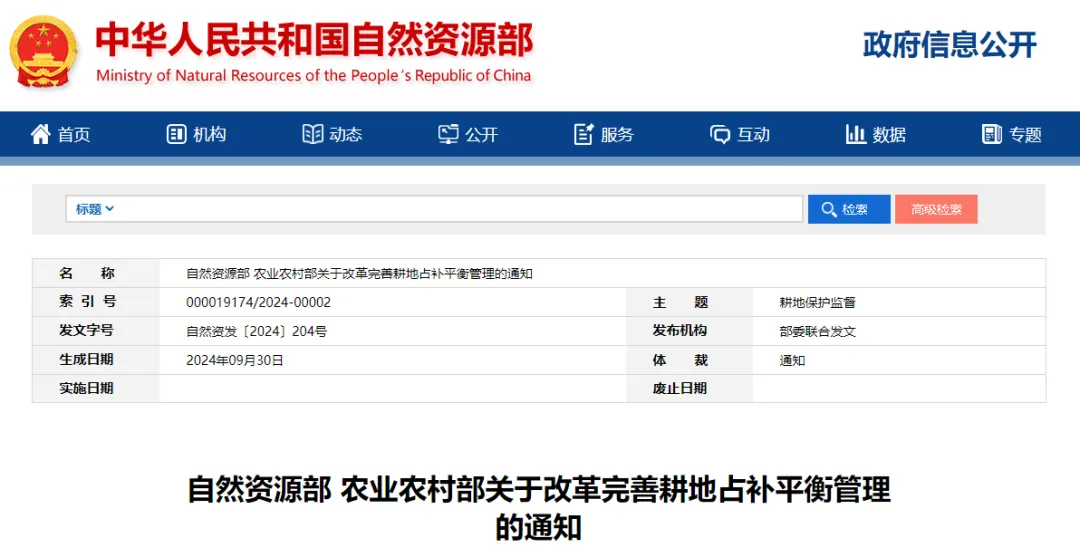Click the 数据 bar chart icon
This screenshot has width=1080, height=557.
pyautogui.click(x=855, y=134)
